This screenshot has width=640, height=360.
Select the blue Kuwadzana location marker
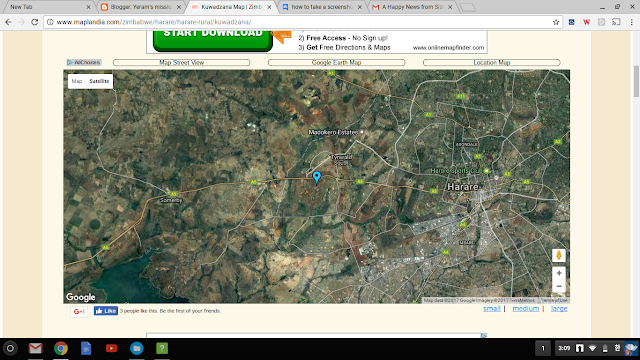[317, 177]
